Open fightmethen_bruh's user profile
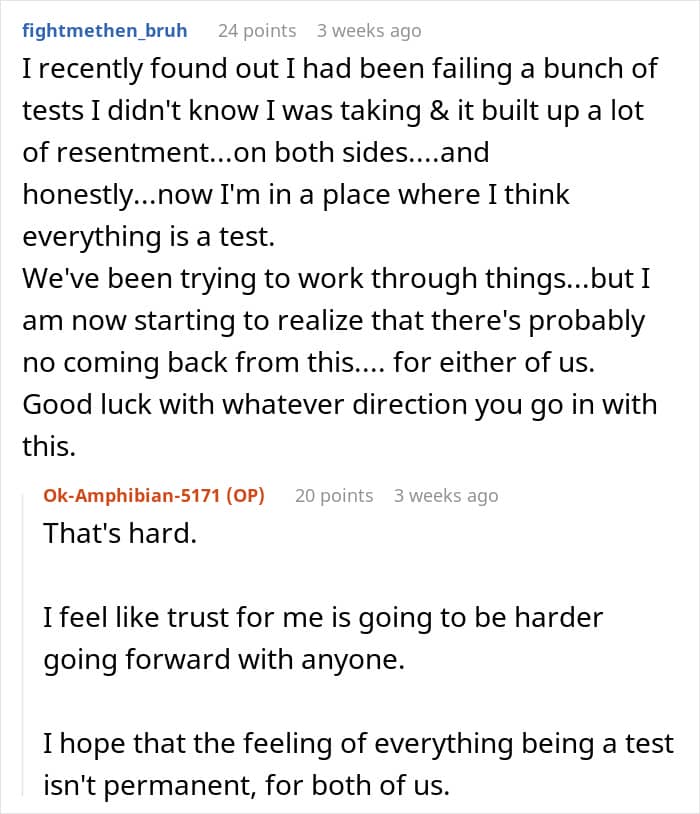Viewport: 700px width, 814px height. [105, 30]
